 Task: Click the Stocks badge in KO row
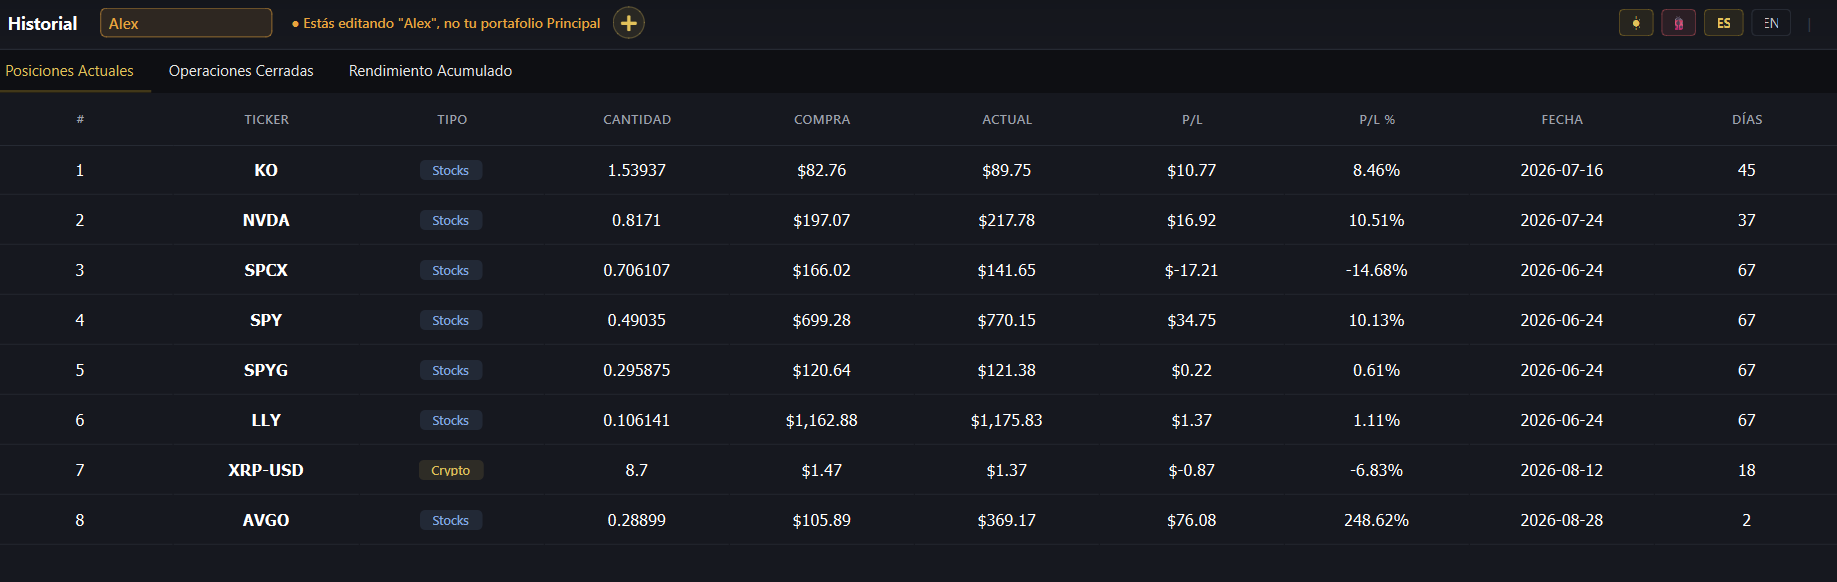coord(451,170)
